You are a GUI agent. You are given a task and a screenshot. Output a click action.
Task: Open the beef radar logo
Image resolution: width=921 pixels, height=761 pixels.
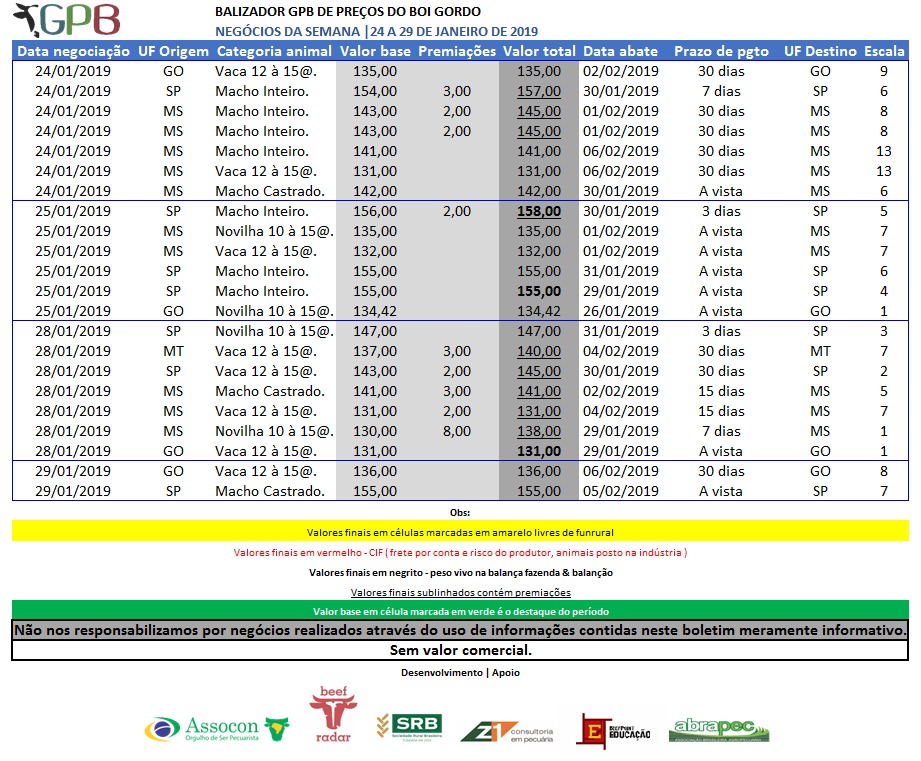331,714
